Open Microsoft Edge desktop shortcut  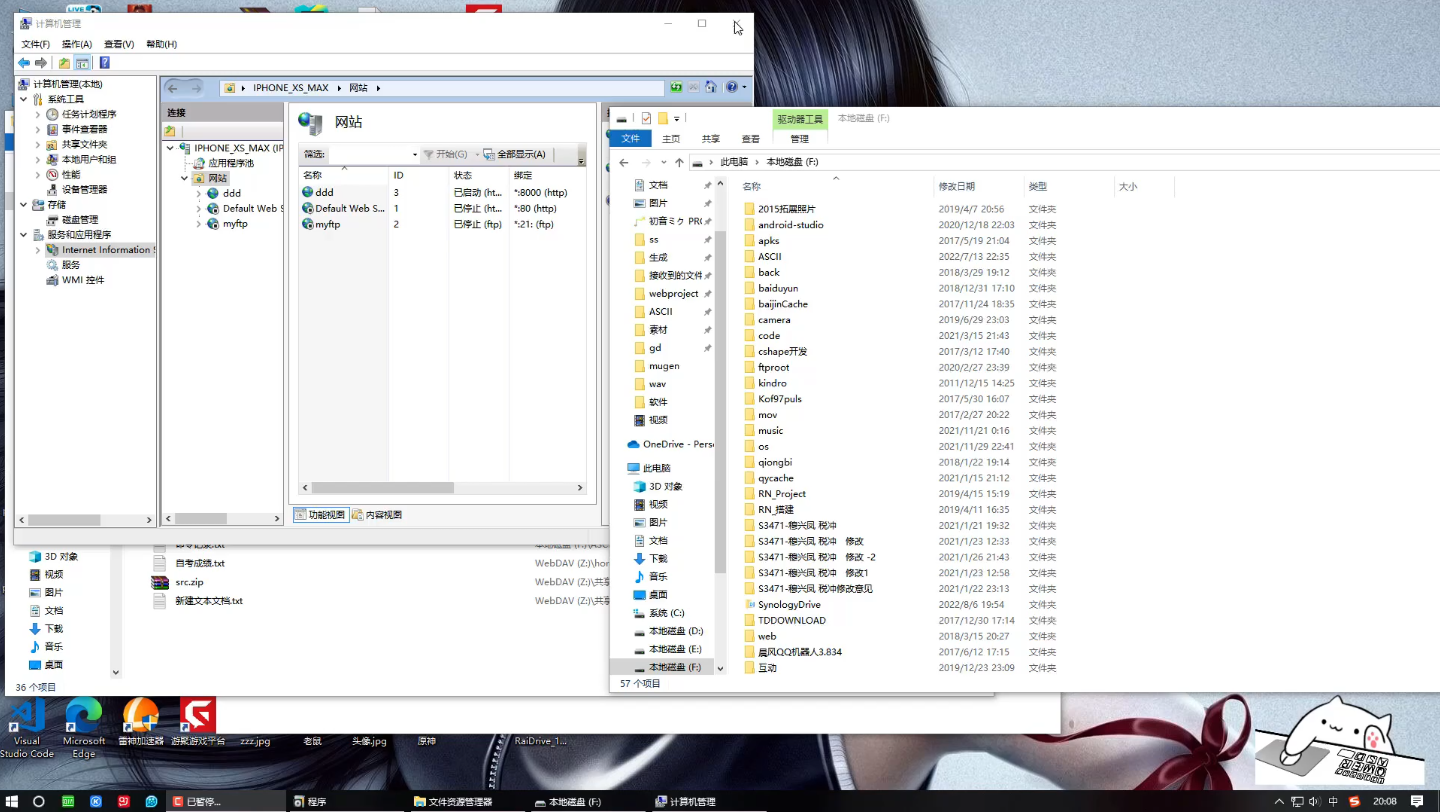[x=84, y=729]
